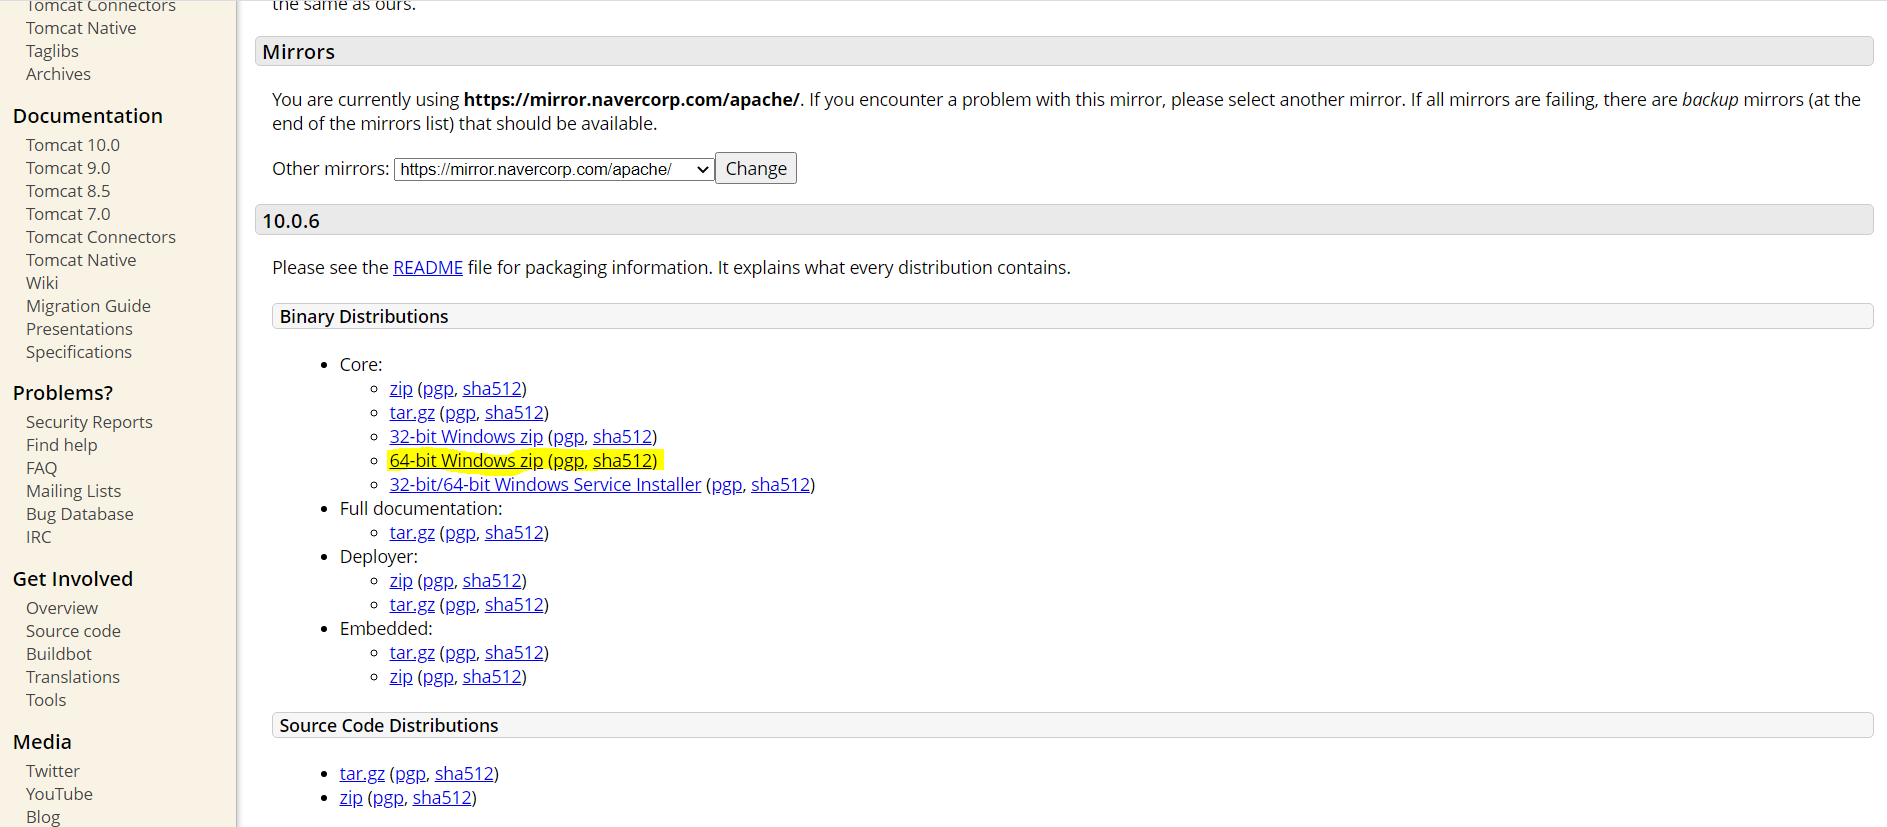Open Tomcat 9.0 documentation

pyautogui.click(x=68, y=168)
